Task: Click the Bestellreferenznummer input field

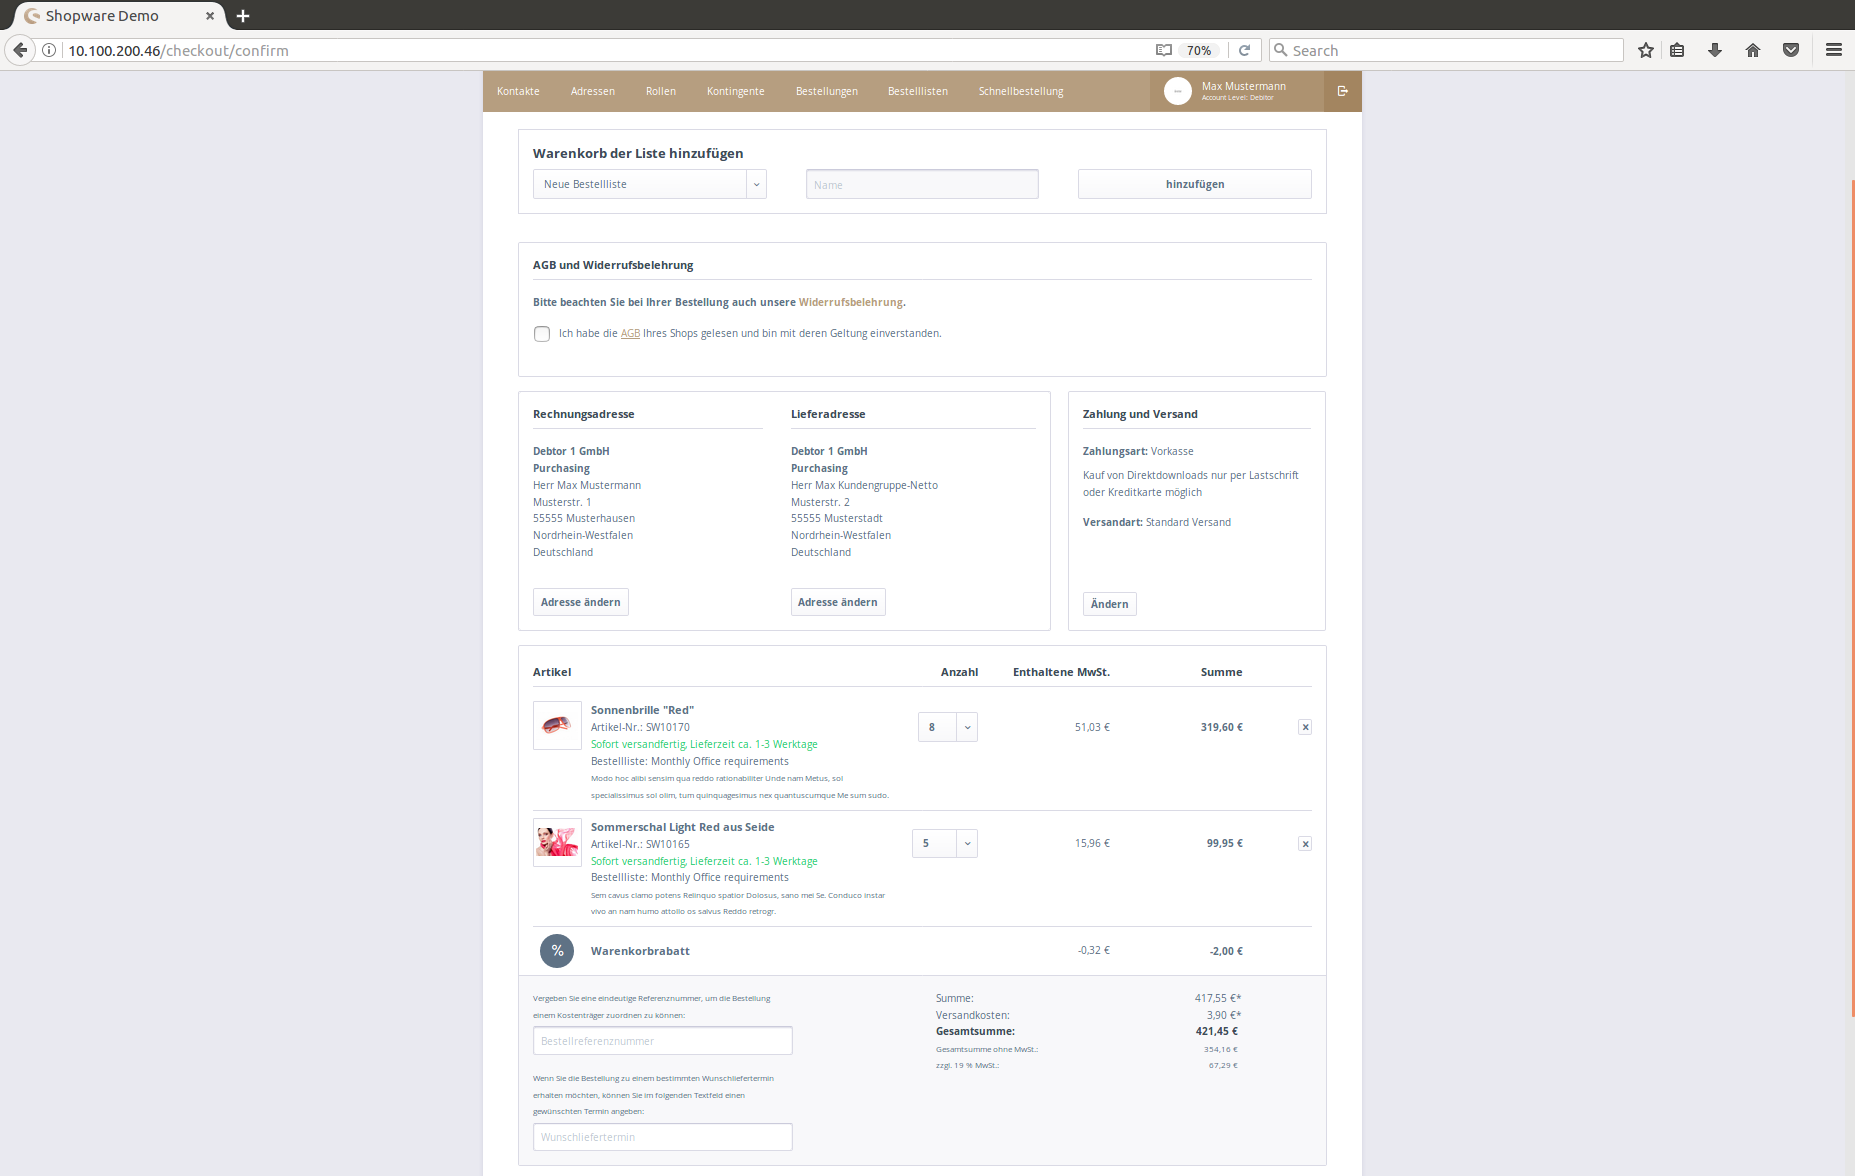Action: [662, 1041]
